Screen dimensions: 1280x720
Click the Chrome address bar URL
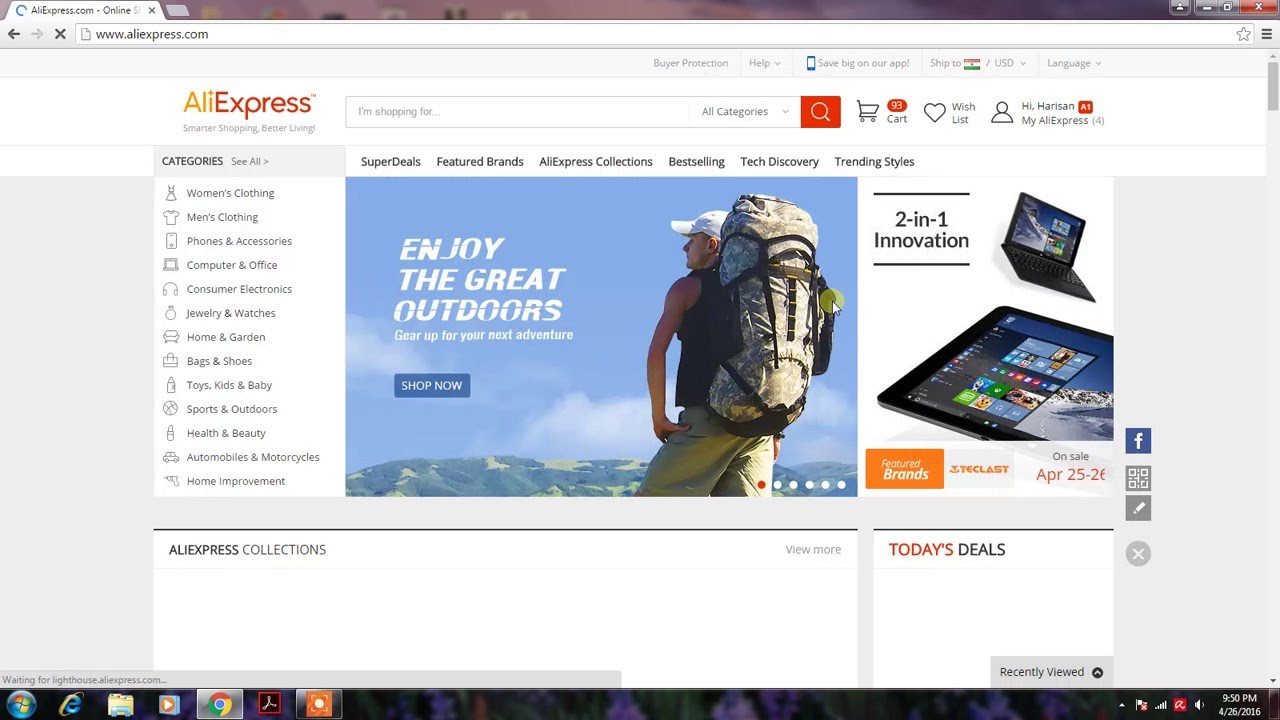point(152,34)
